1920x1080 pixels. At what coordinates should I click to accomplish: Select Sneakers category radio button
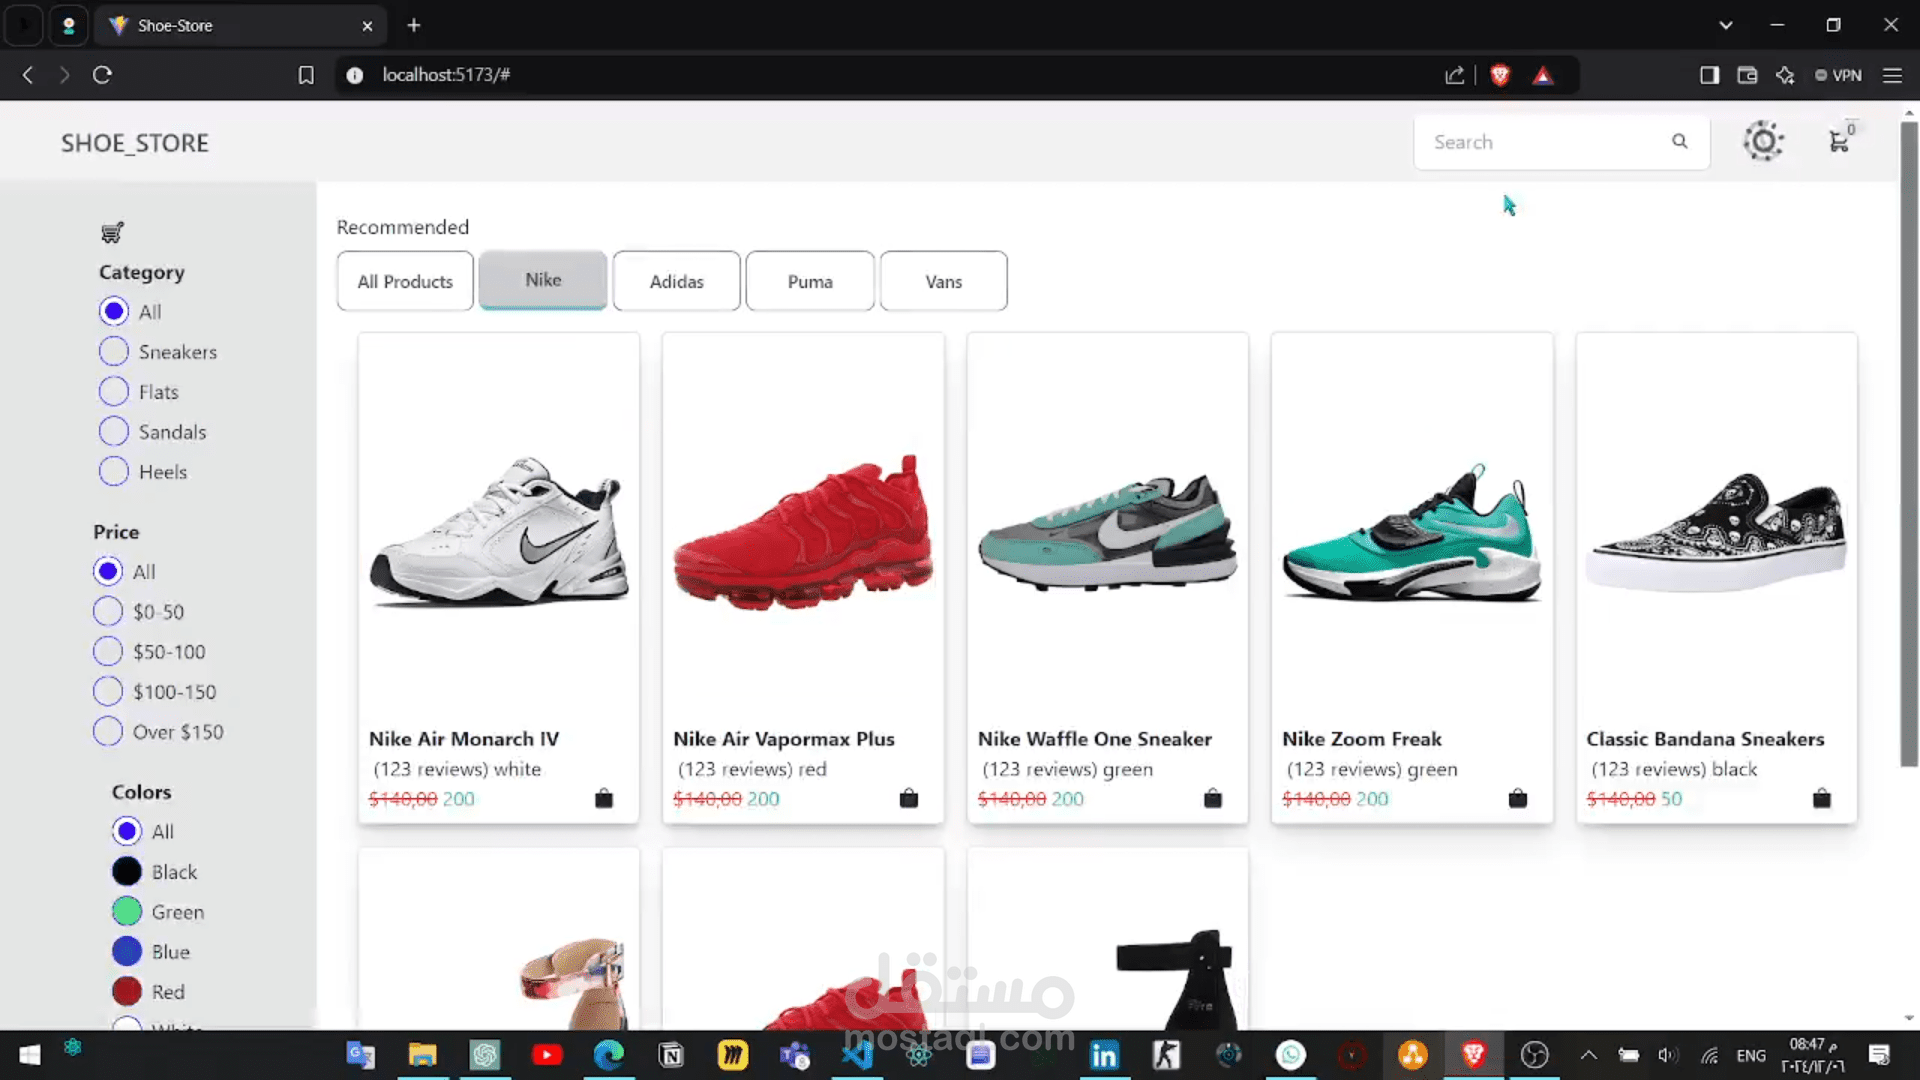click(x=114, y=351)
